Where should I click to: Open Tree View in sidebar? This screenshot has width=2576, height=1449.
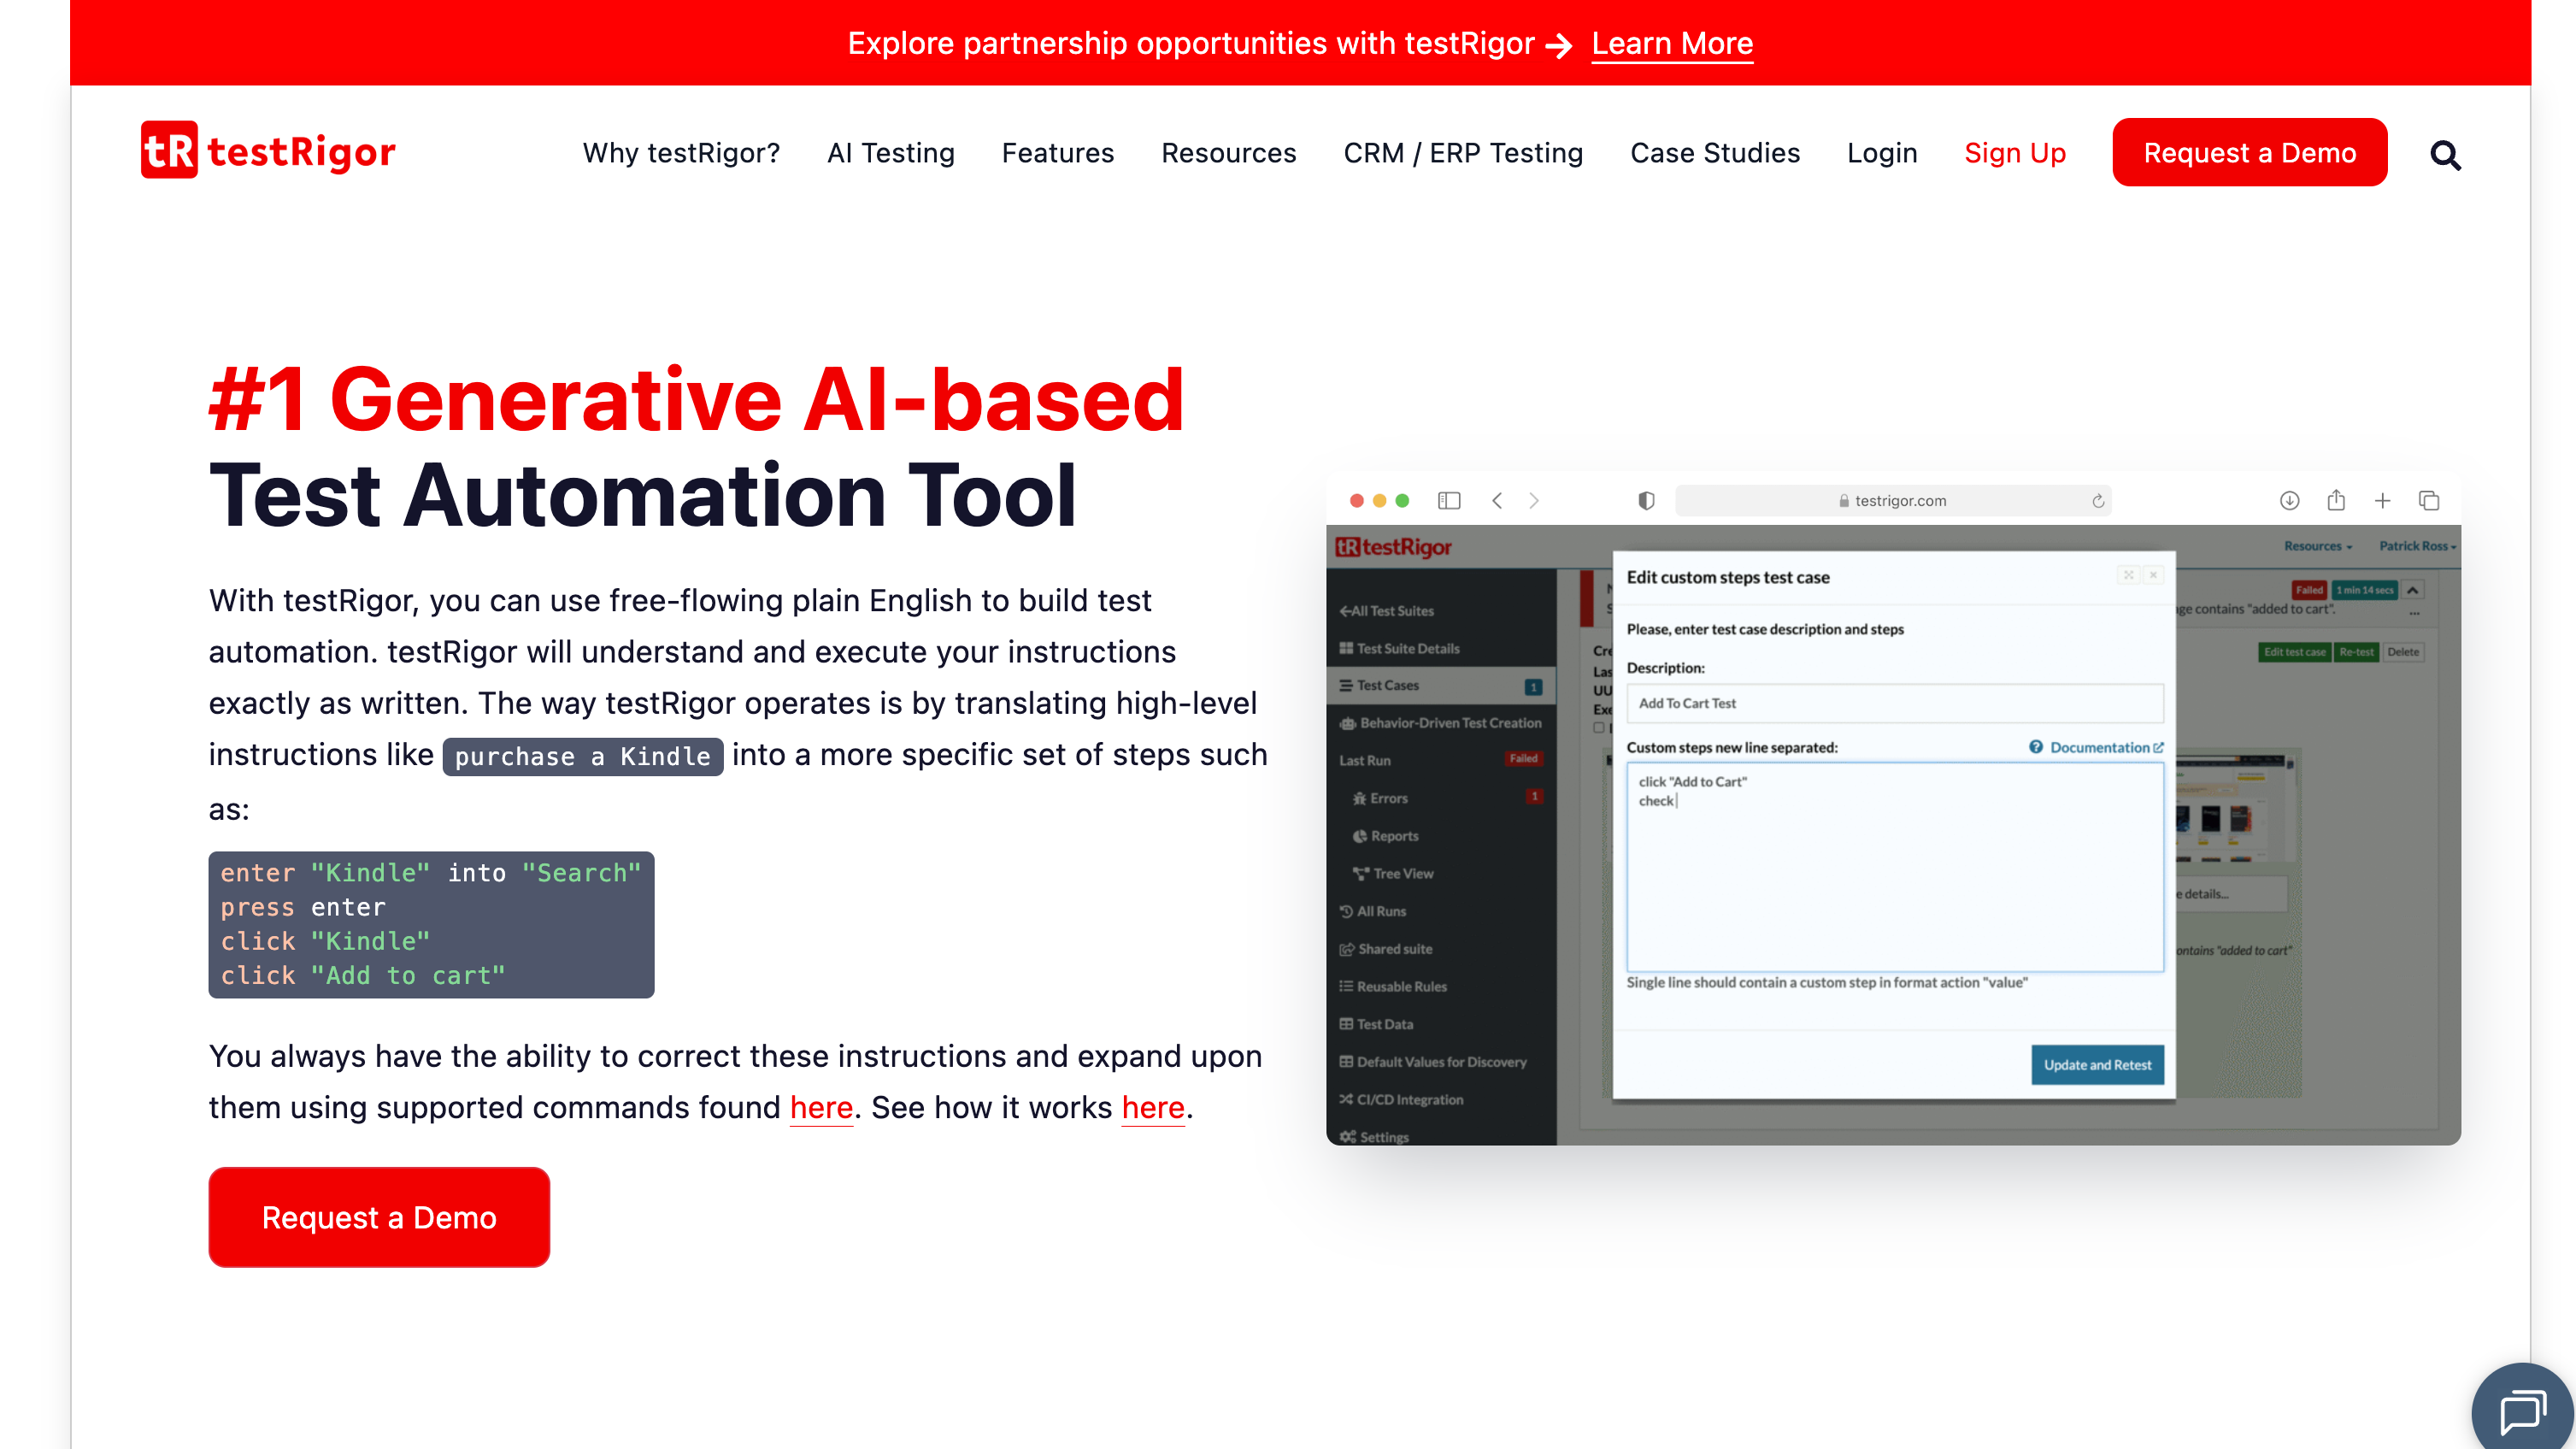[1392, 873]
